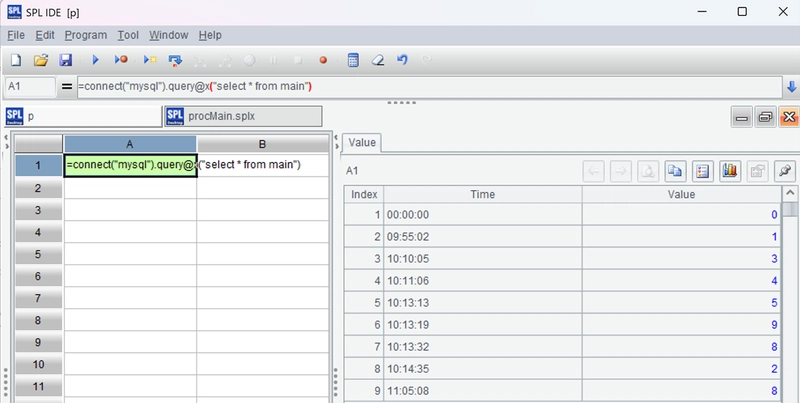
Task: Start debug run with breakpoint icon
Action: tap(121, 60)
